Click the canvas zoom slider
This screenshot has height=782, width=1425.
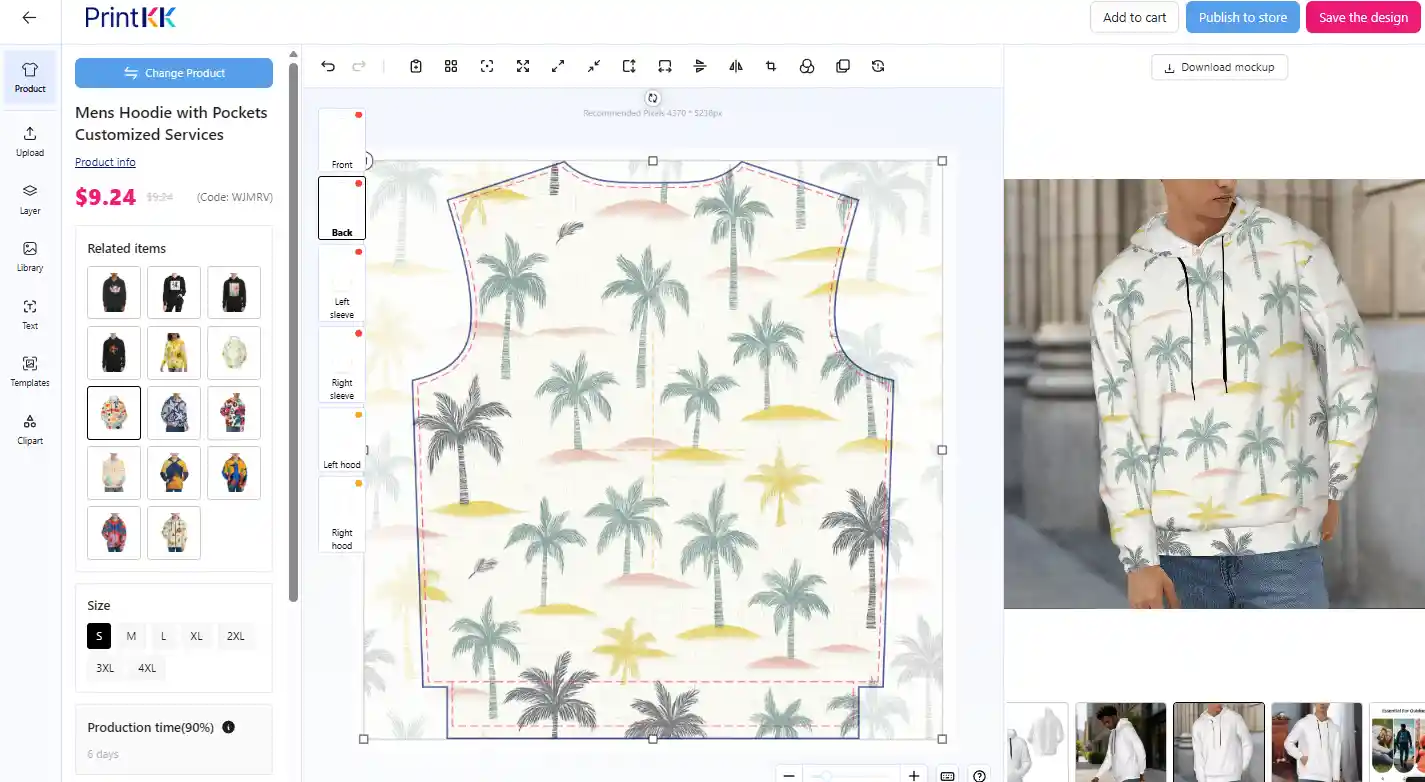click(851, 776)
